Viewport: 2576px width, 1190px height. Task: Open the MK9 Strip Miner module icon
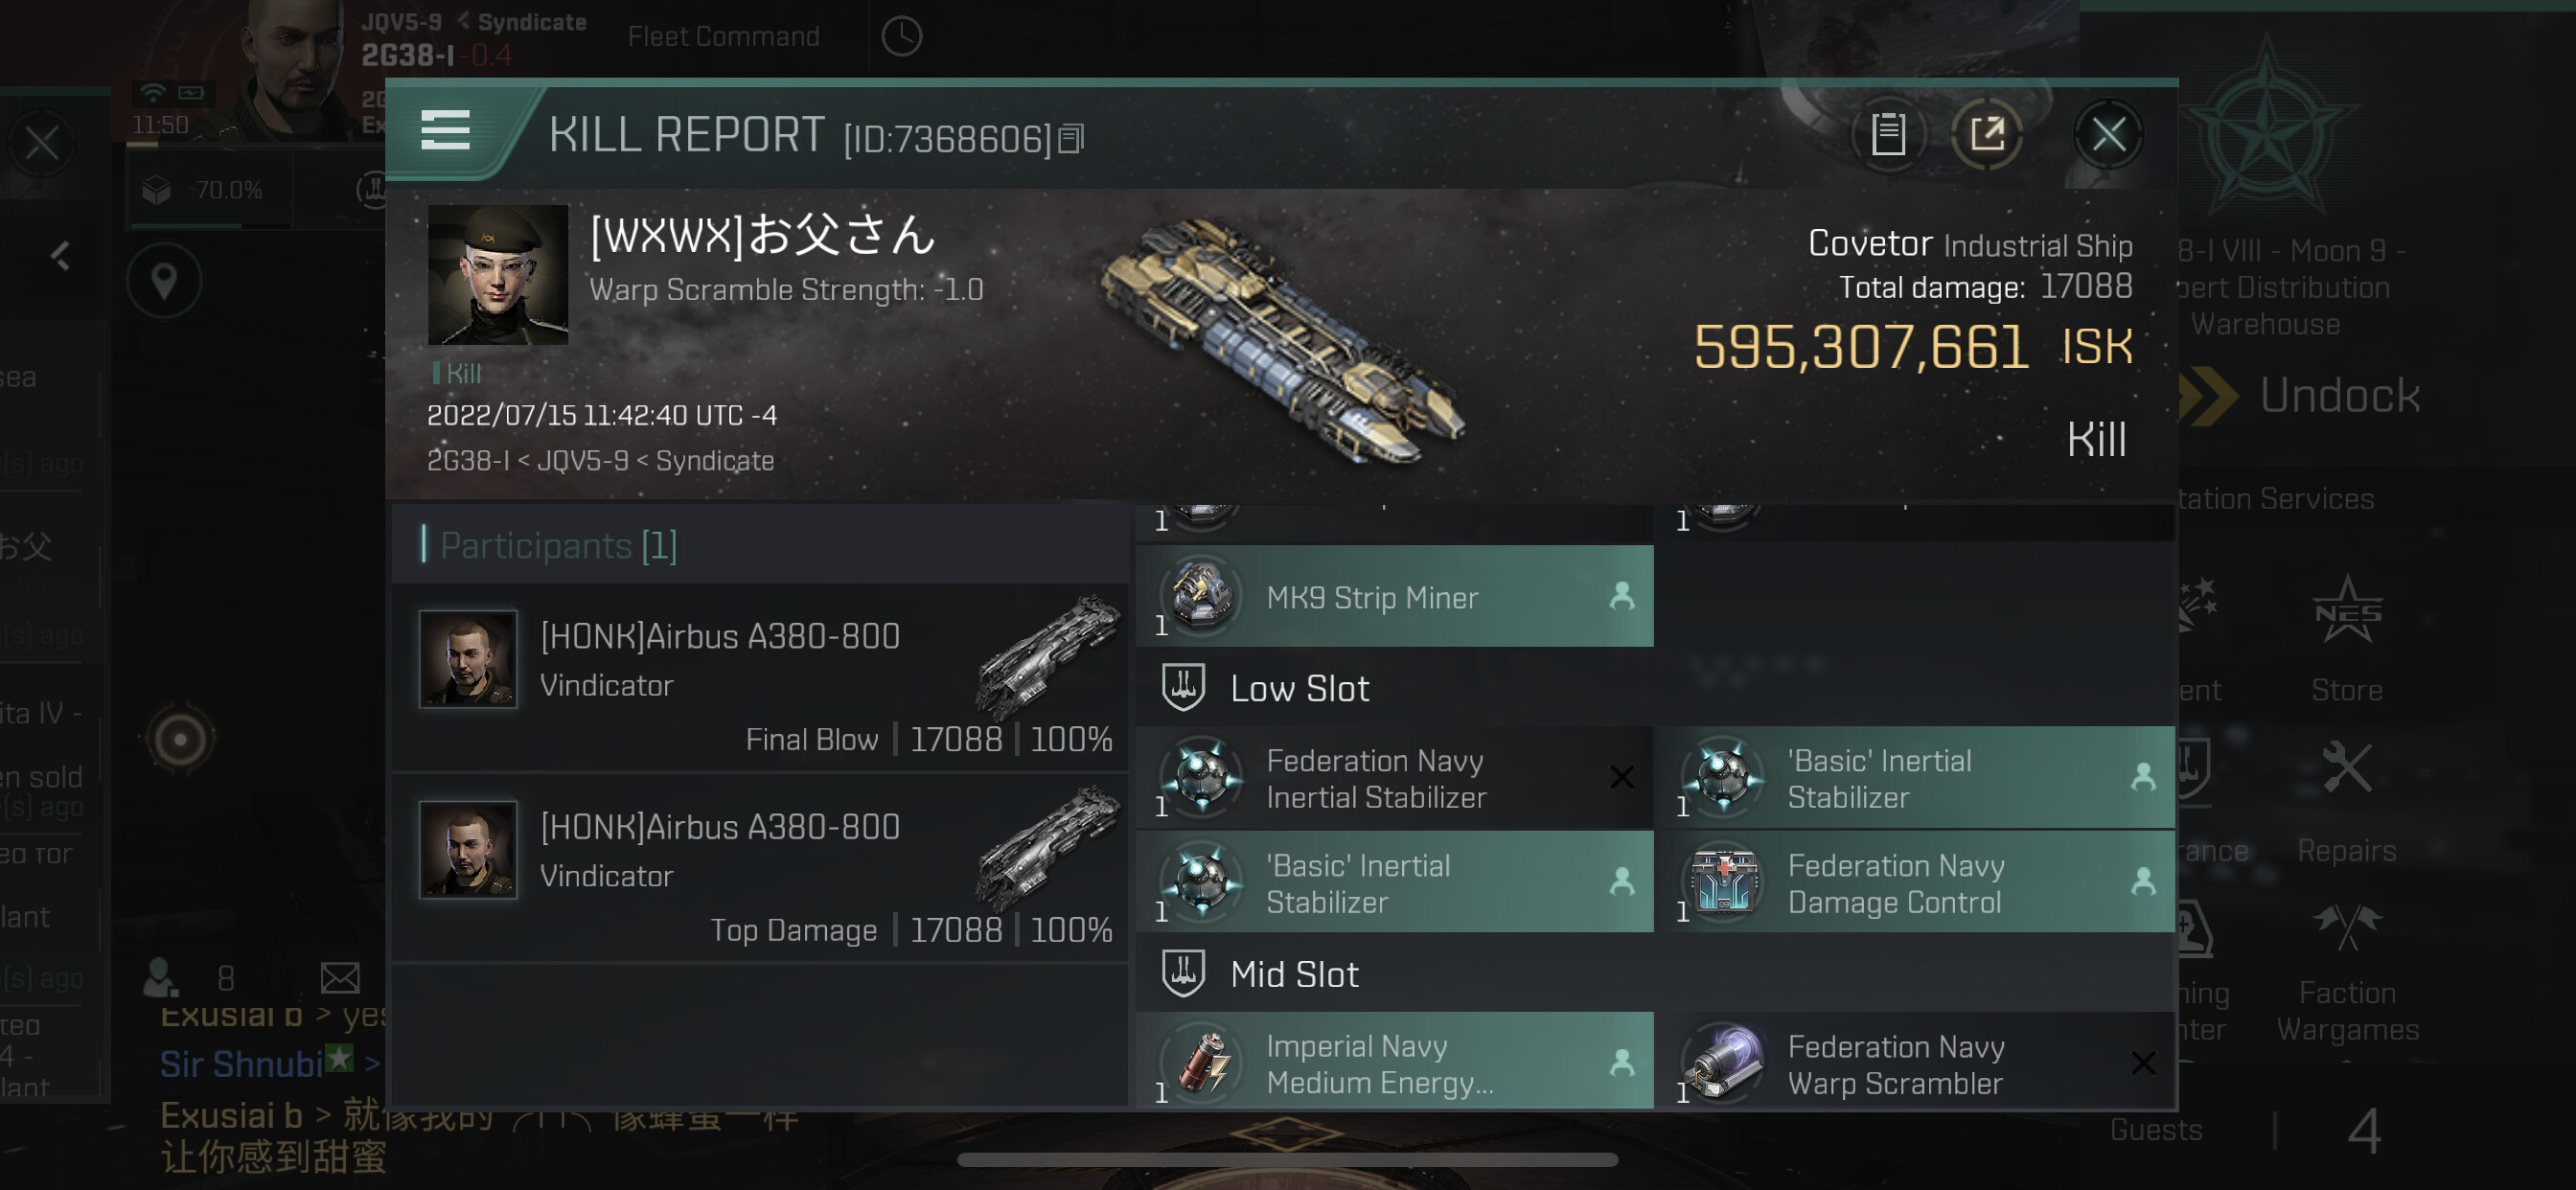pyautogui.click(x=1201, y=594)
